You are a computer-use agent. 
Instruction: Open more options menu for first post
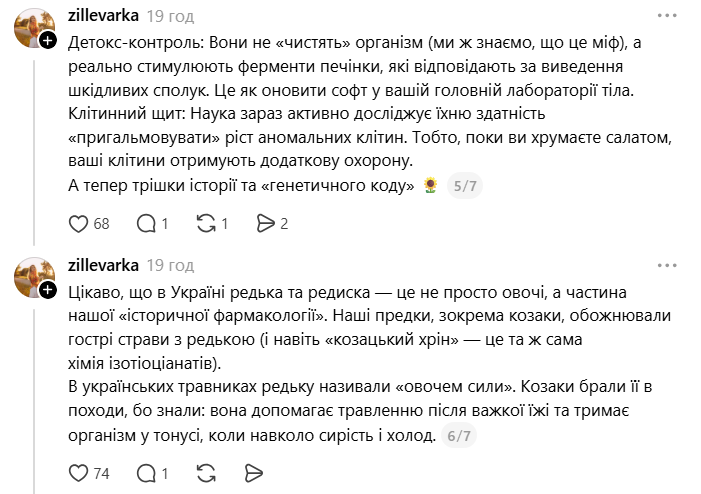pyautogui.click(x=663, y=17)
